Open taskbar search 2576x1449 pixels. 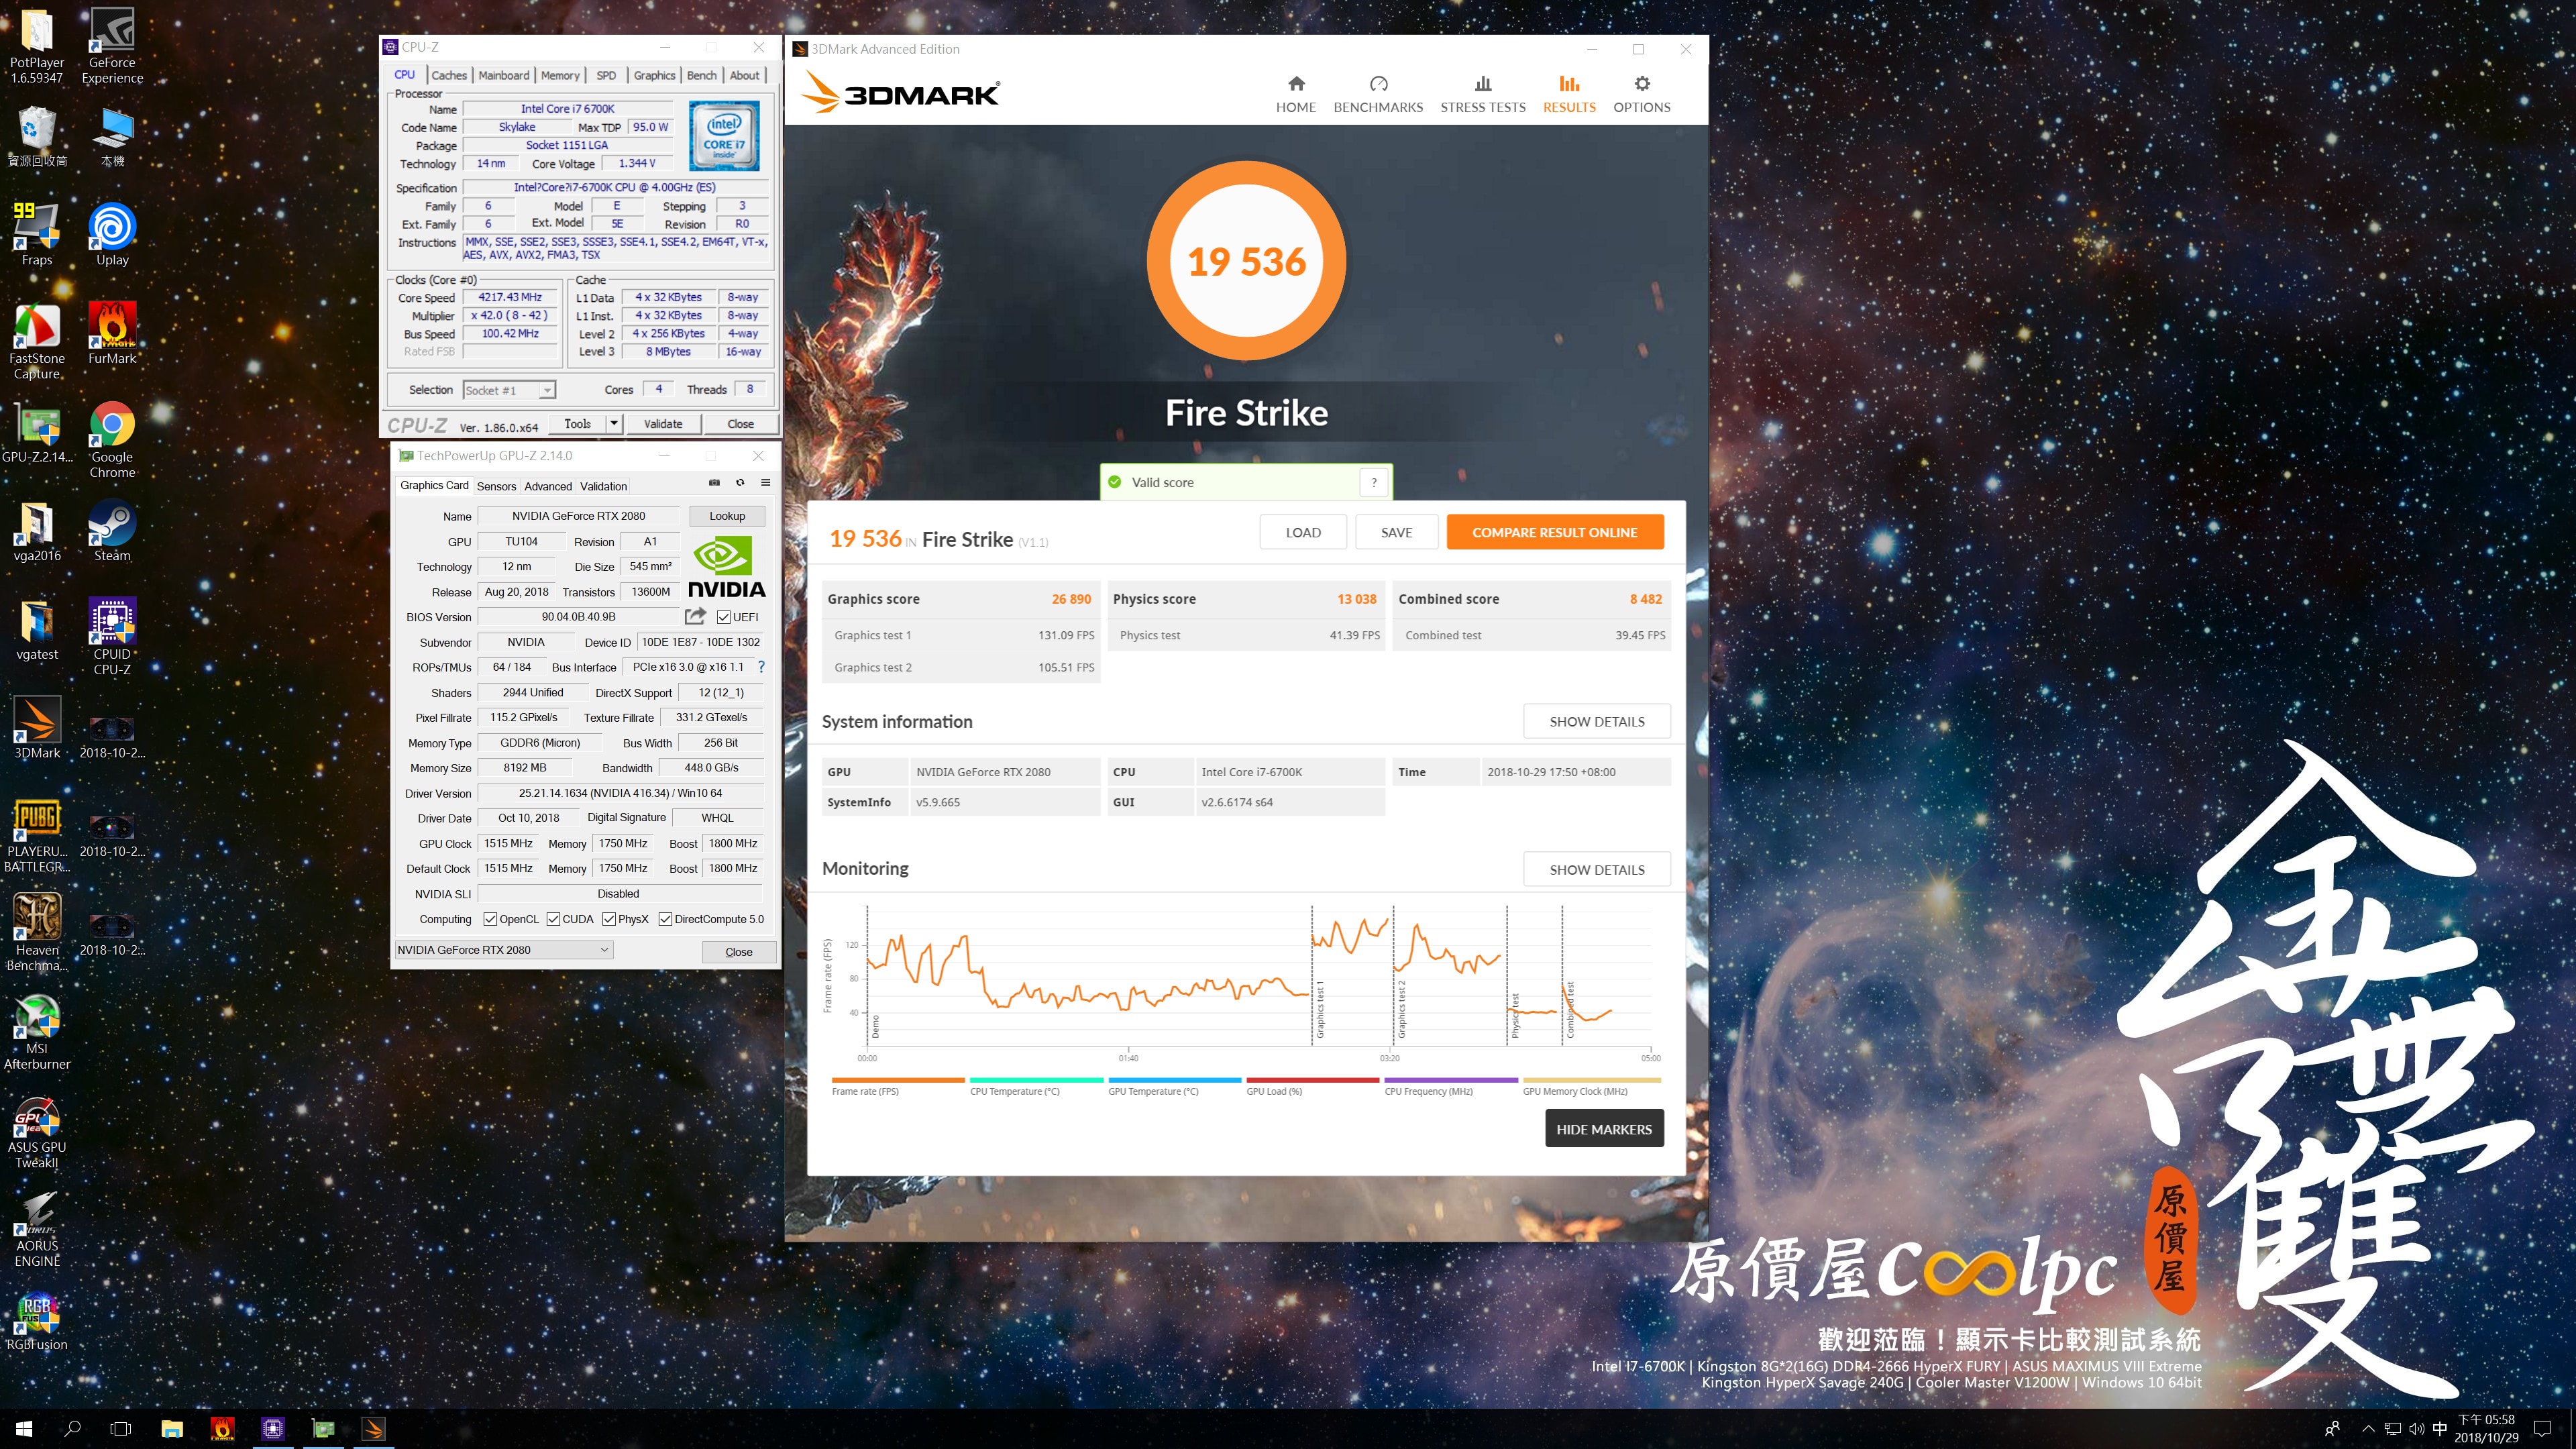pos(72,1428)
